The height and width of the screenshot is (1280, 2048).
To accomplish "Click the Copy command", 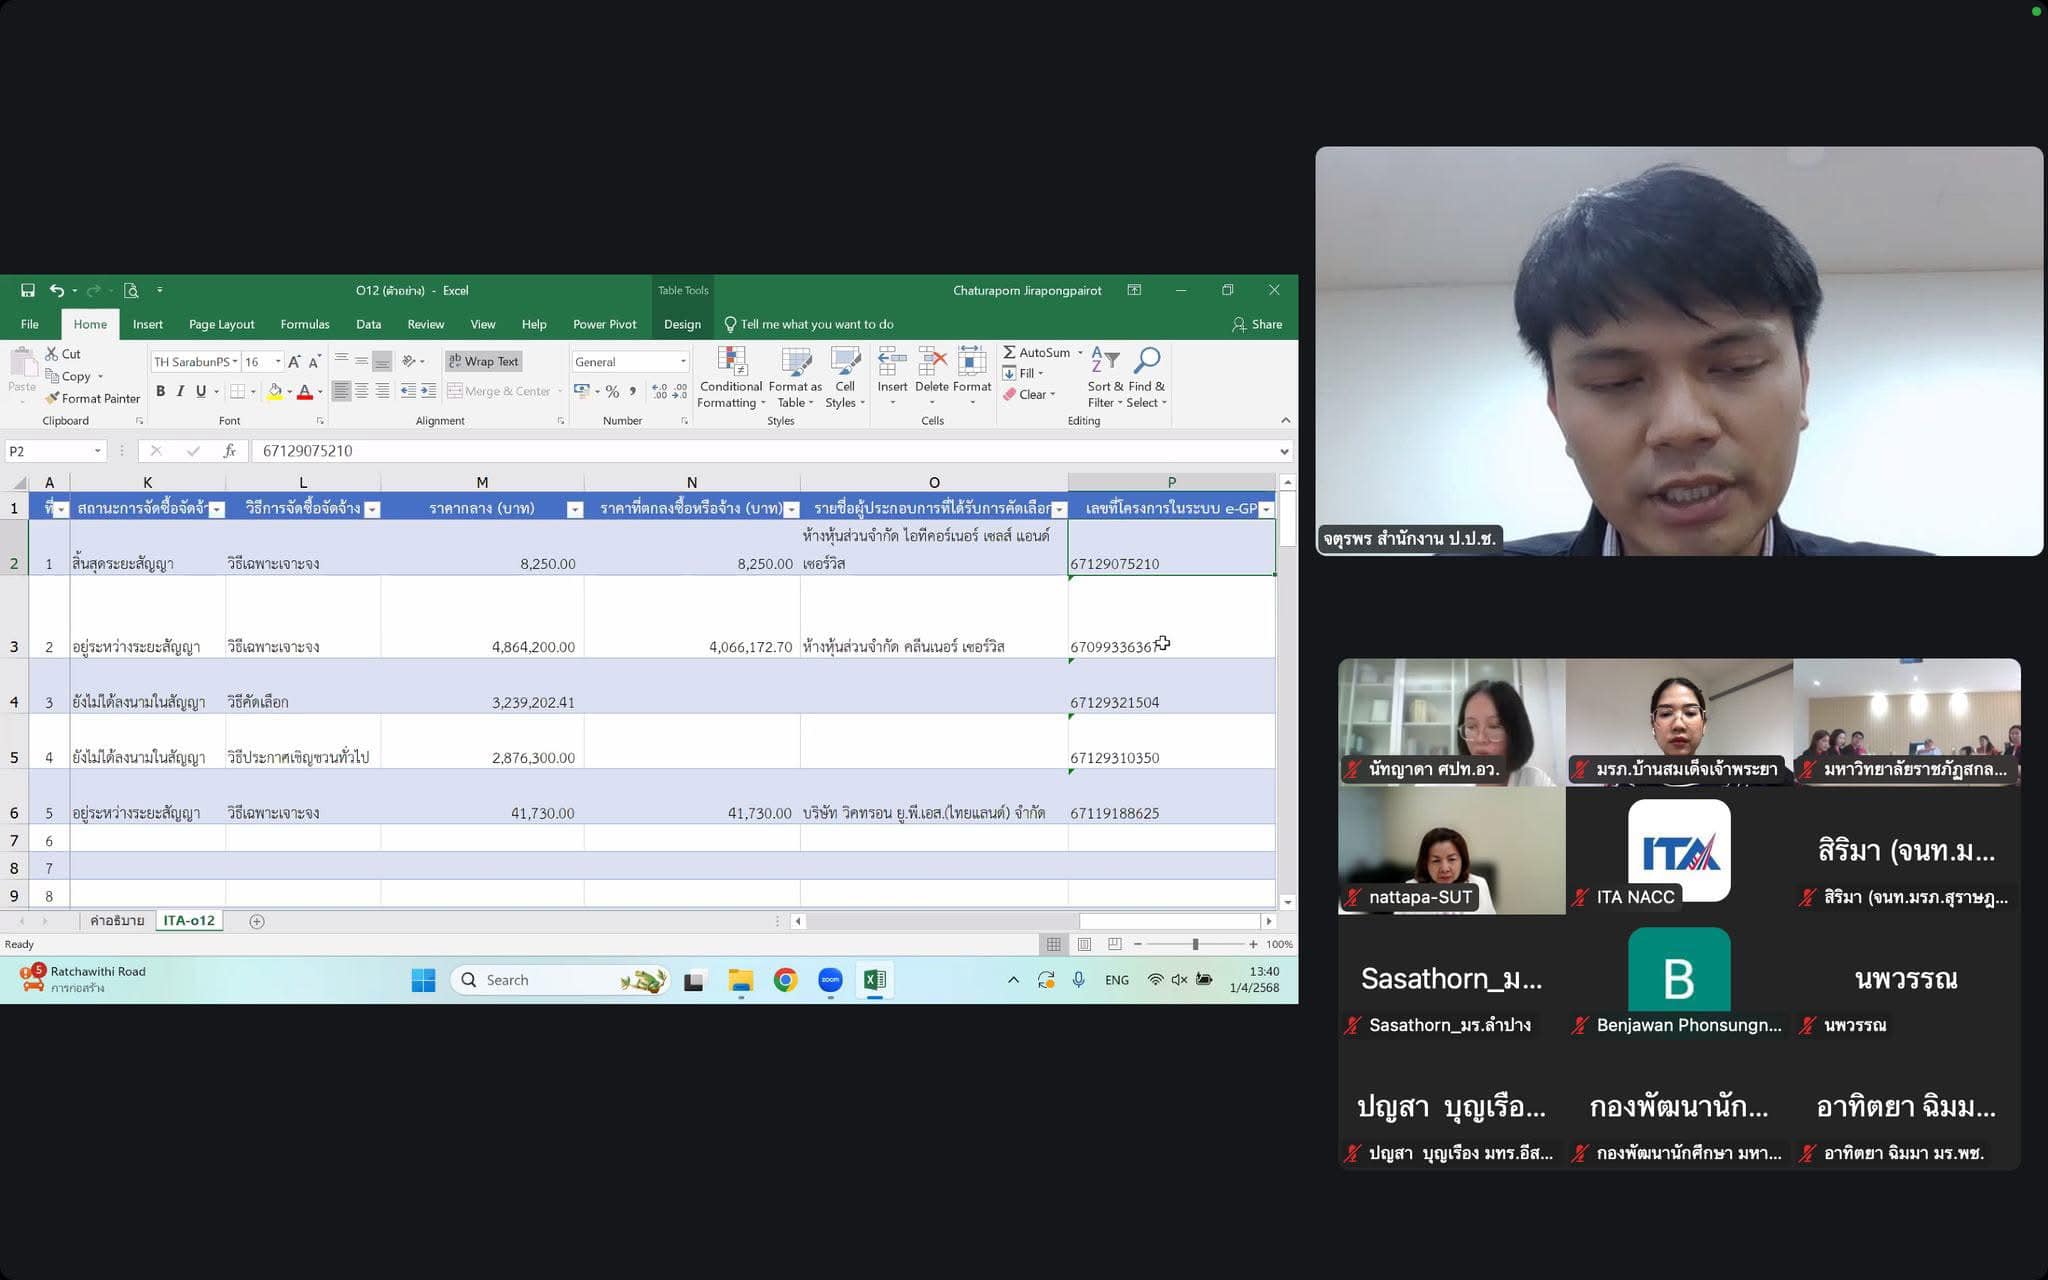I will [x=69, y=376].
